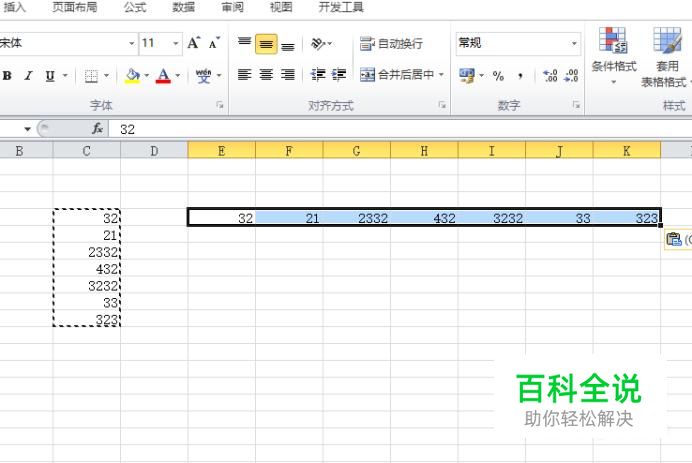Center text horizontally
This screenshot has width=692, height=463.
pos(266,74)
